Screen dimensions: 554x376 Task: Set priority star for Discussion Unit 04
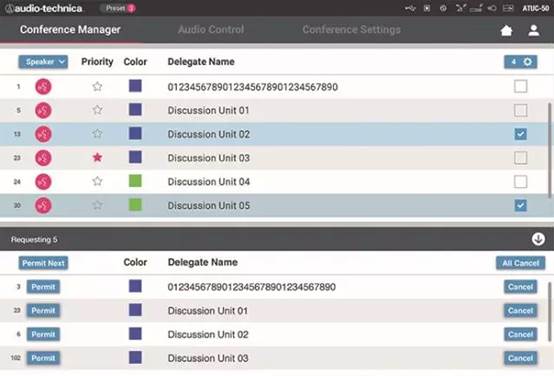[97, 181]
